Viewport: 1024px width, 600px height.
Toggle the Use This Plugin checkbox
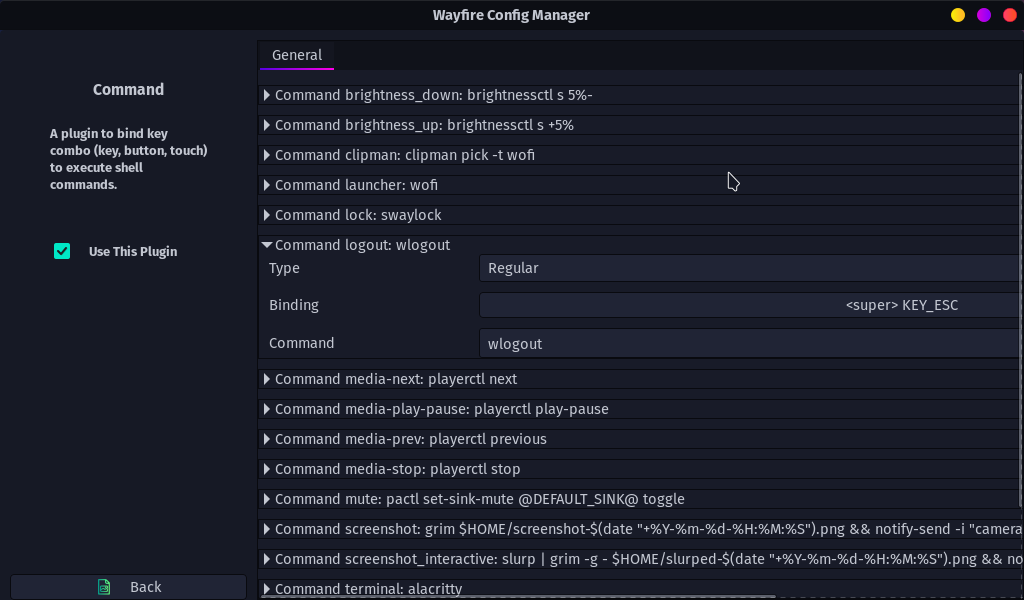(x=62, y=251)
